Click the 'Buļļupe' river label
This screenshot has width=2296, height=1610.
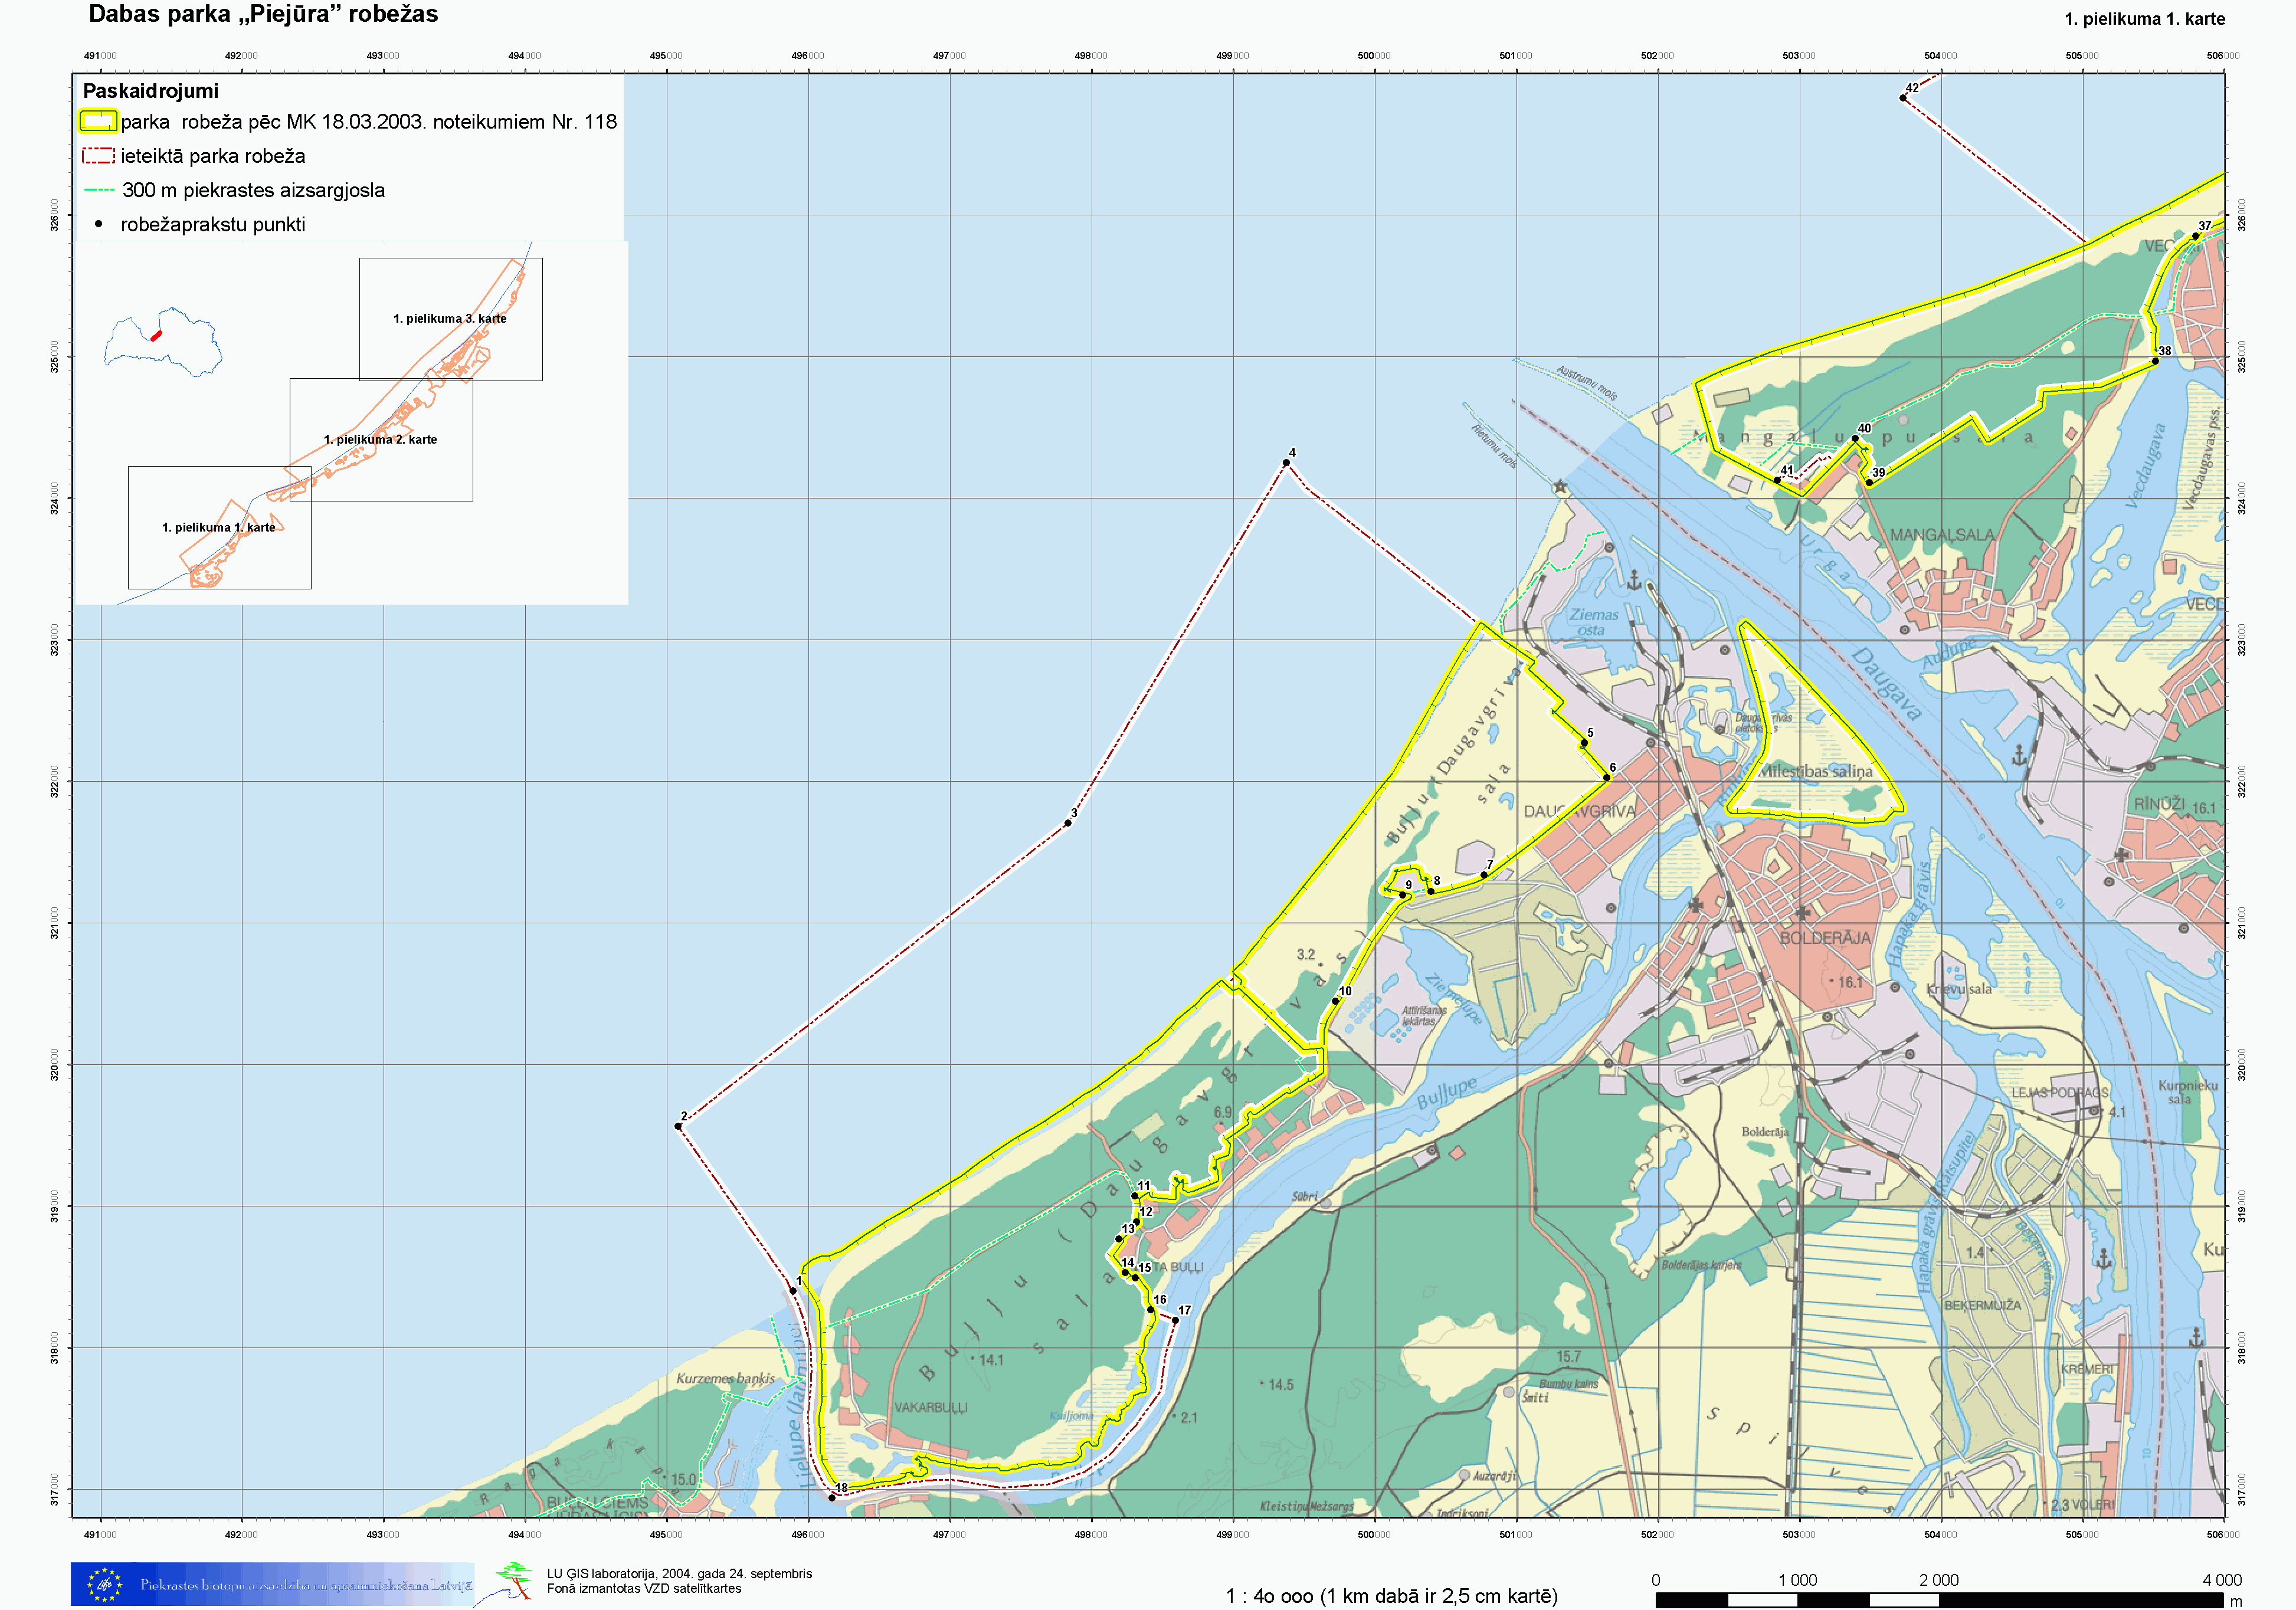(x=1446, y=1092)
